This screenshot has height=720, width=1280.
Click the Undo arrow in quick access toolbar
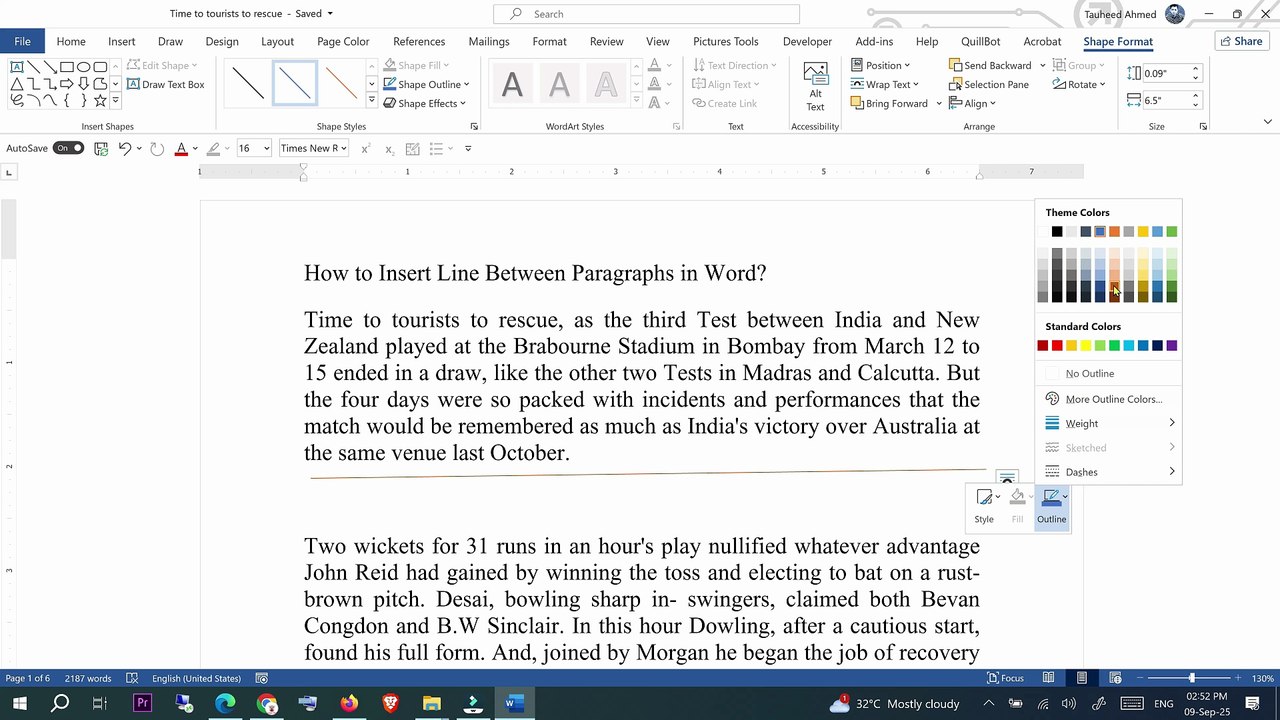[124, 148]
